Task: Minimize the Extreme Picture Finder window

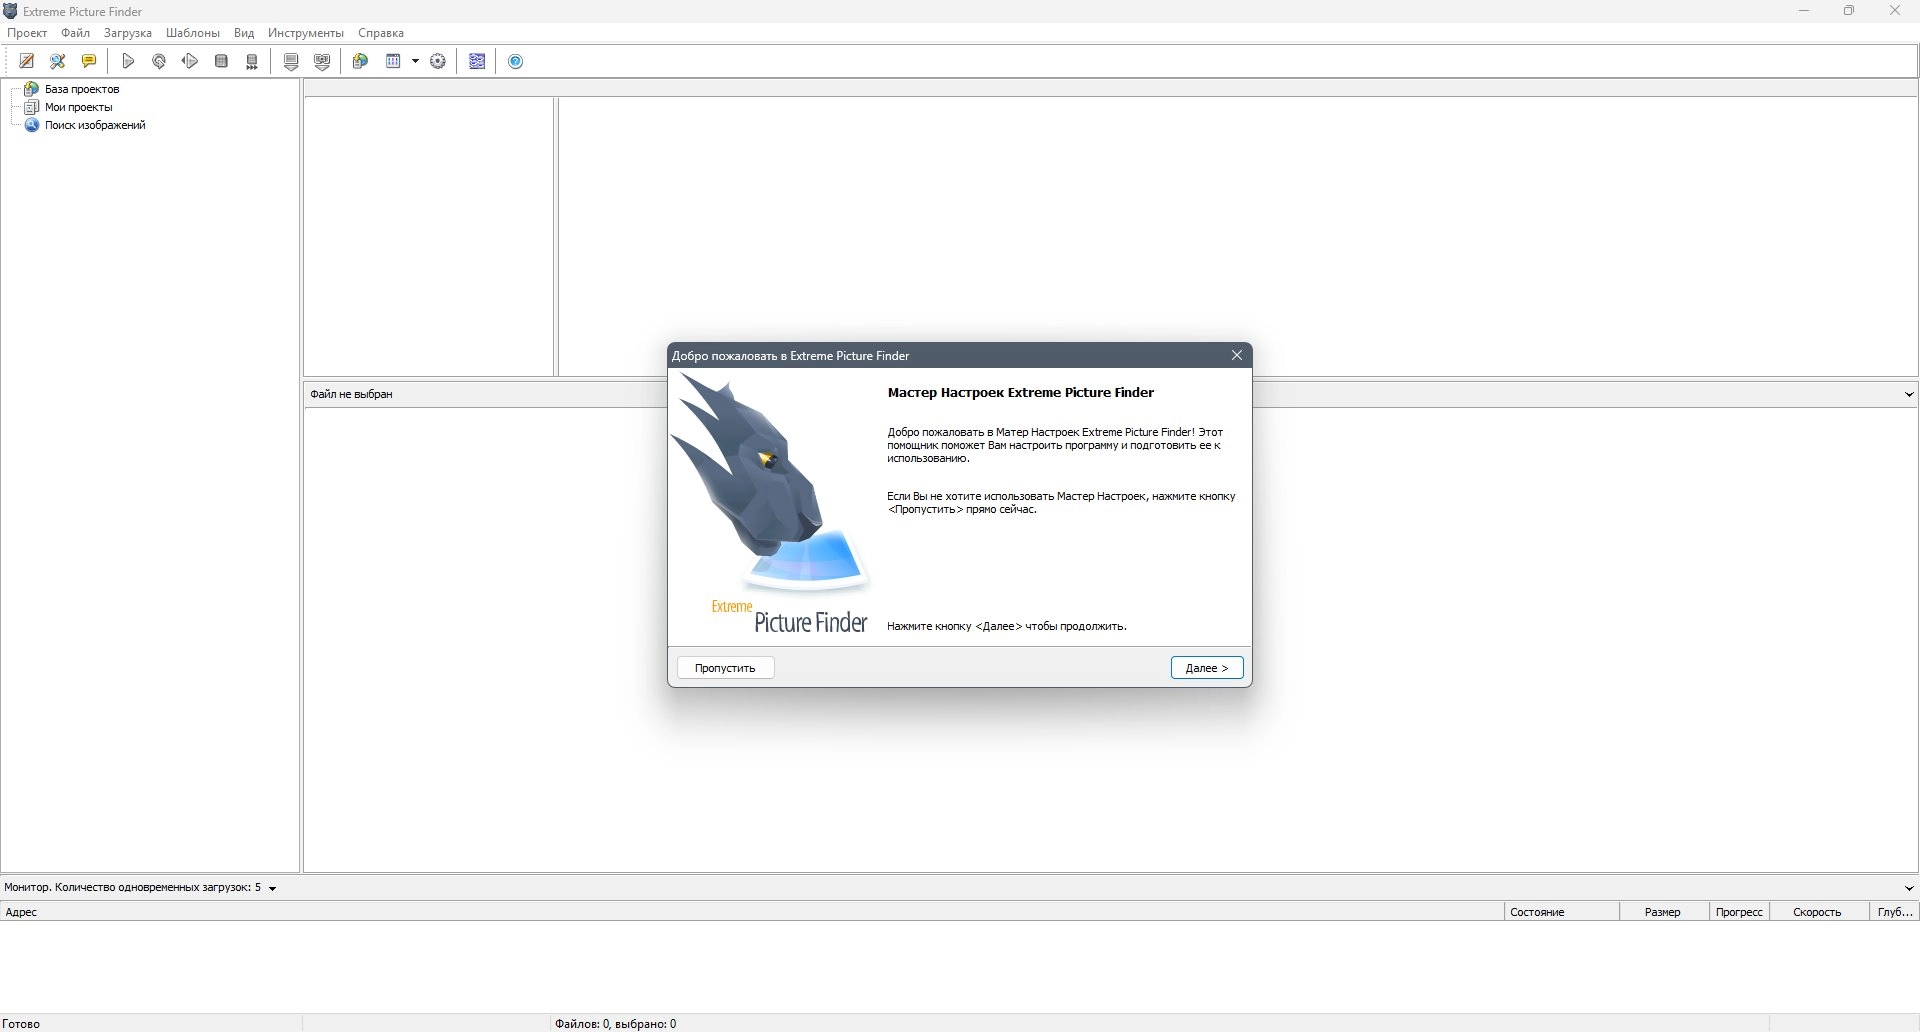Action: coord(1804,11)
